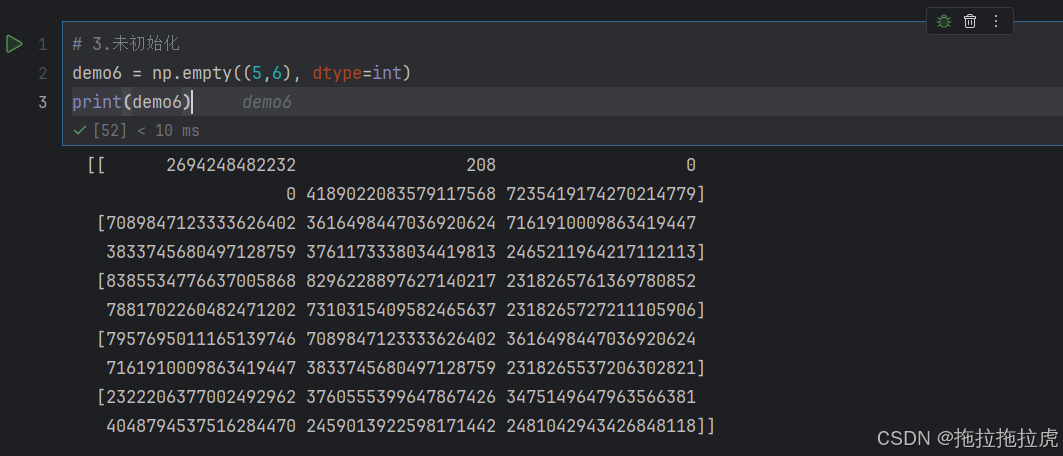The height and width of the screenshot is (456, 1063).
Task: Click the inline hint 'demo6'
Action: coord(266,102)
